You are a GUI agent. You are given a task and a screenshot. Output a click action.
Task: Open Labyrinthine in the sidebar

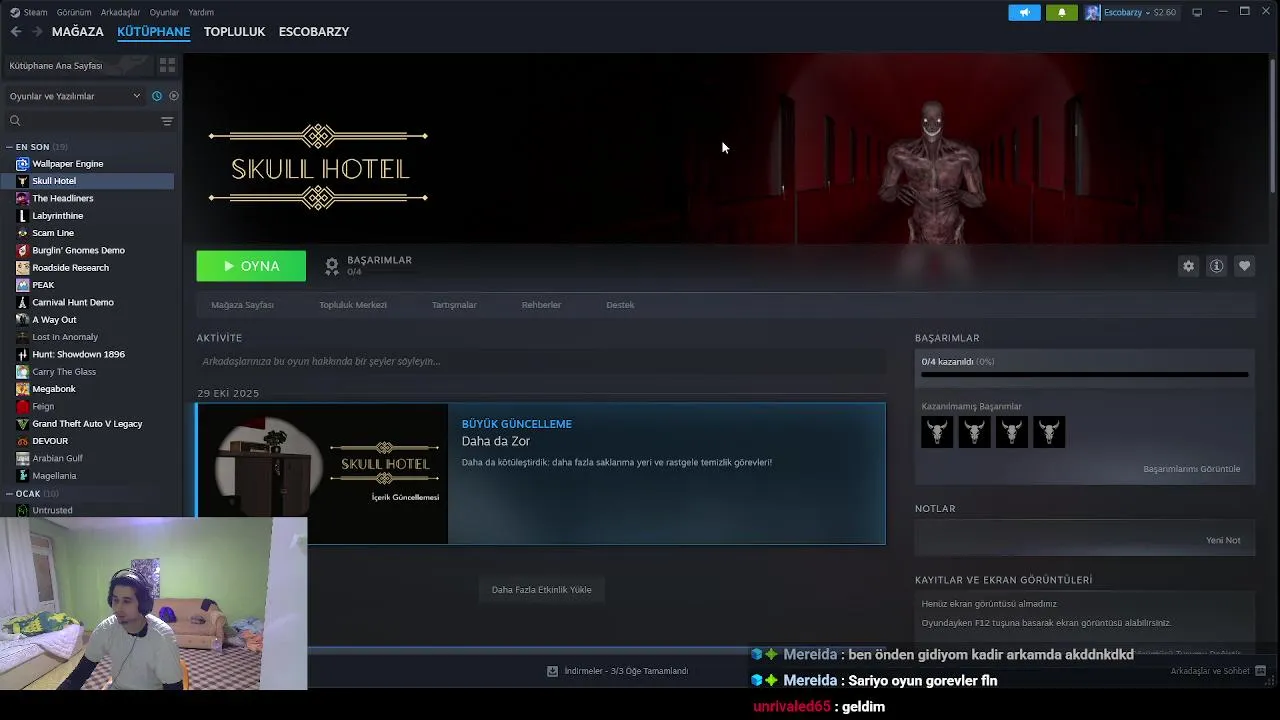[57, 216]
